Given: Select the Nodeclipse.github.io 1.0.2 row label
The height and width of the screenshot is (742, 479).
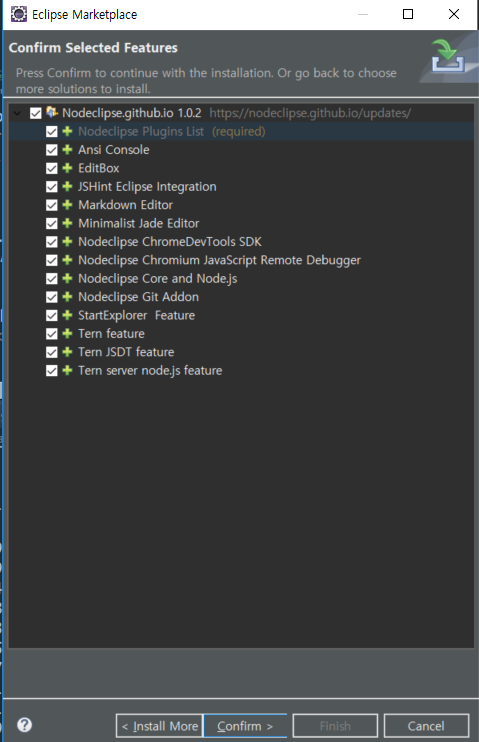Looking at the screenshot, I should pyautogui.click(x=132, y=113).
